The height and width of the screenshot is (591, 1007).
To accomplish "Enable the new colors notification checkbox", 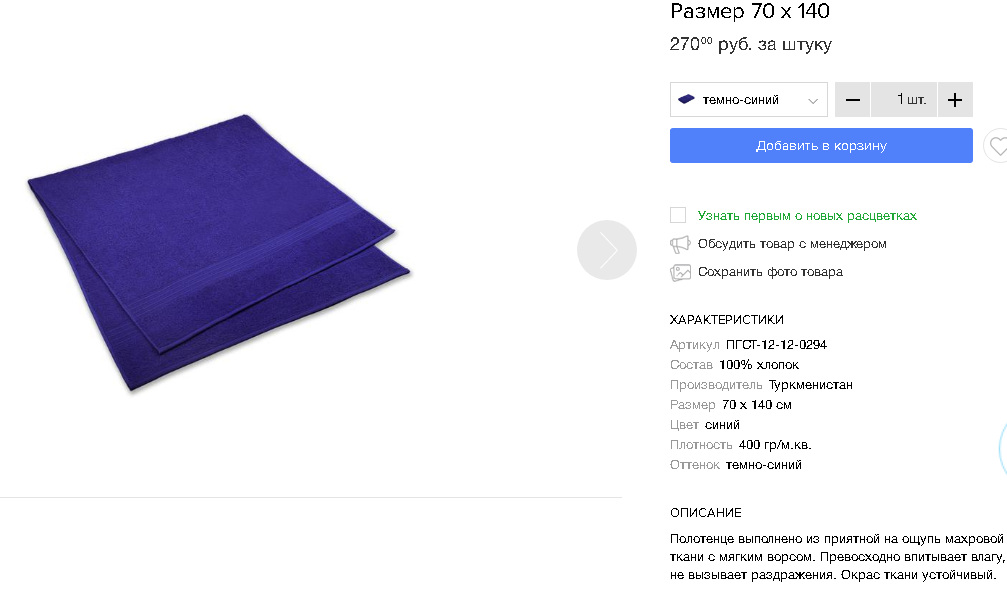I will point(678,215).
